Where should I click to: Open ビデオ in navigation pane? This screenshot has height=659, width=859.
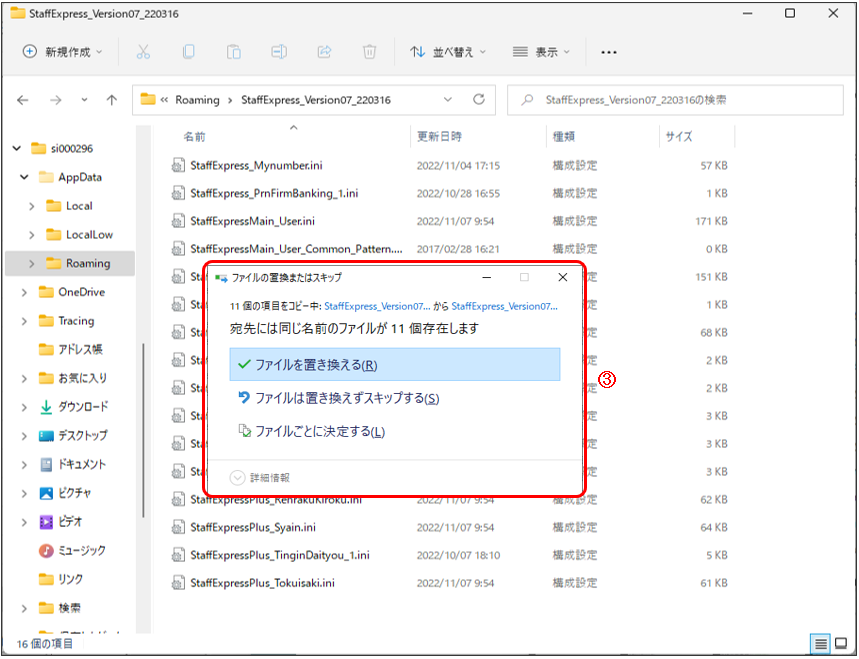(60, 522)
